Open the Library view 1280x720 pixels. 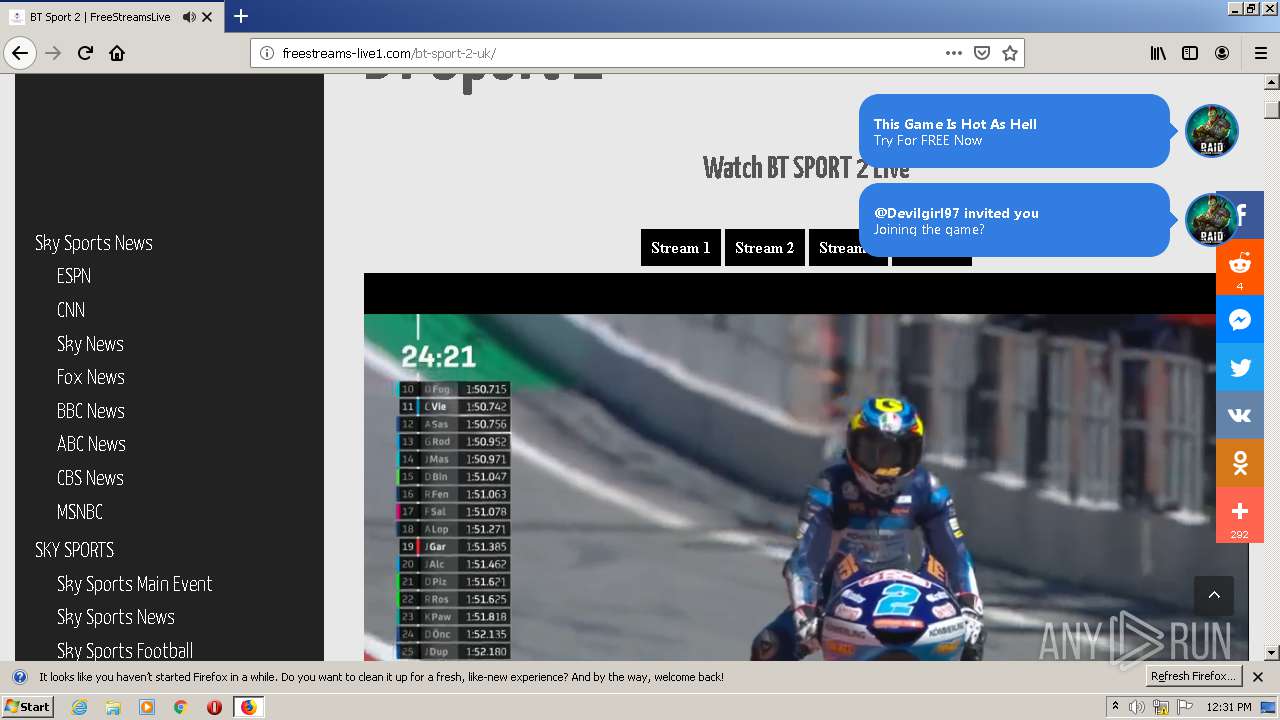pos(1158,53)
